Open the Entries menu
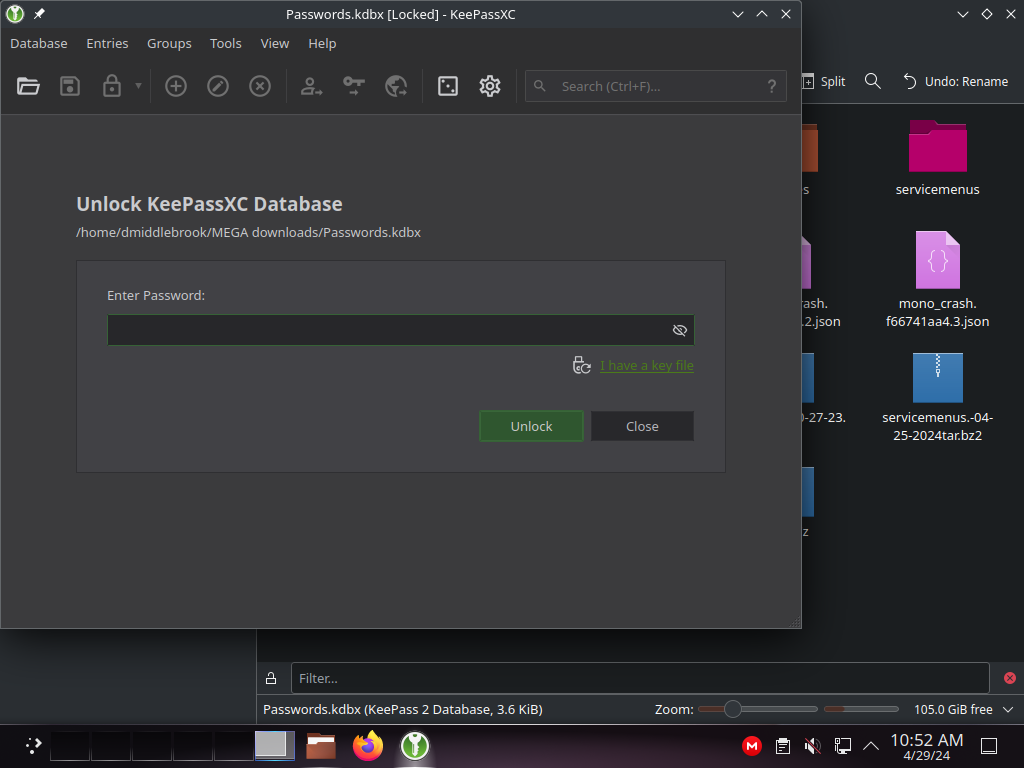This screenshot has height=768, width=1024. [x=107, y=44]
